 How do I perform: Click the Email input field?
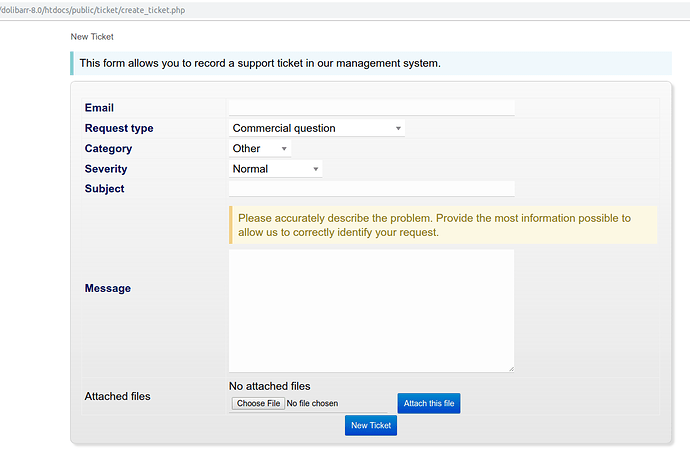click(x=371, y=108)
